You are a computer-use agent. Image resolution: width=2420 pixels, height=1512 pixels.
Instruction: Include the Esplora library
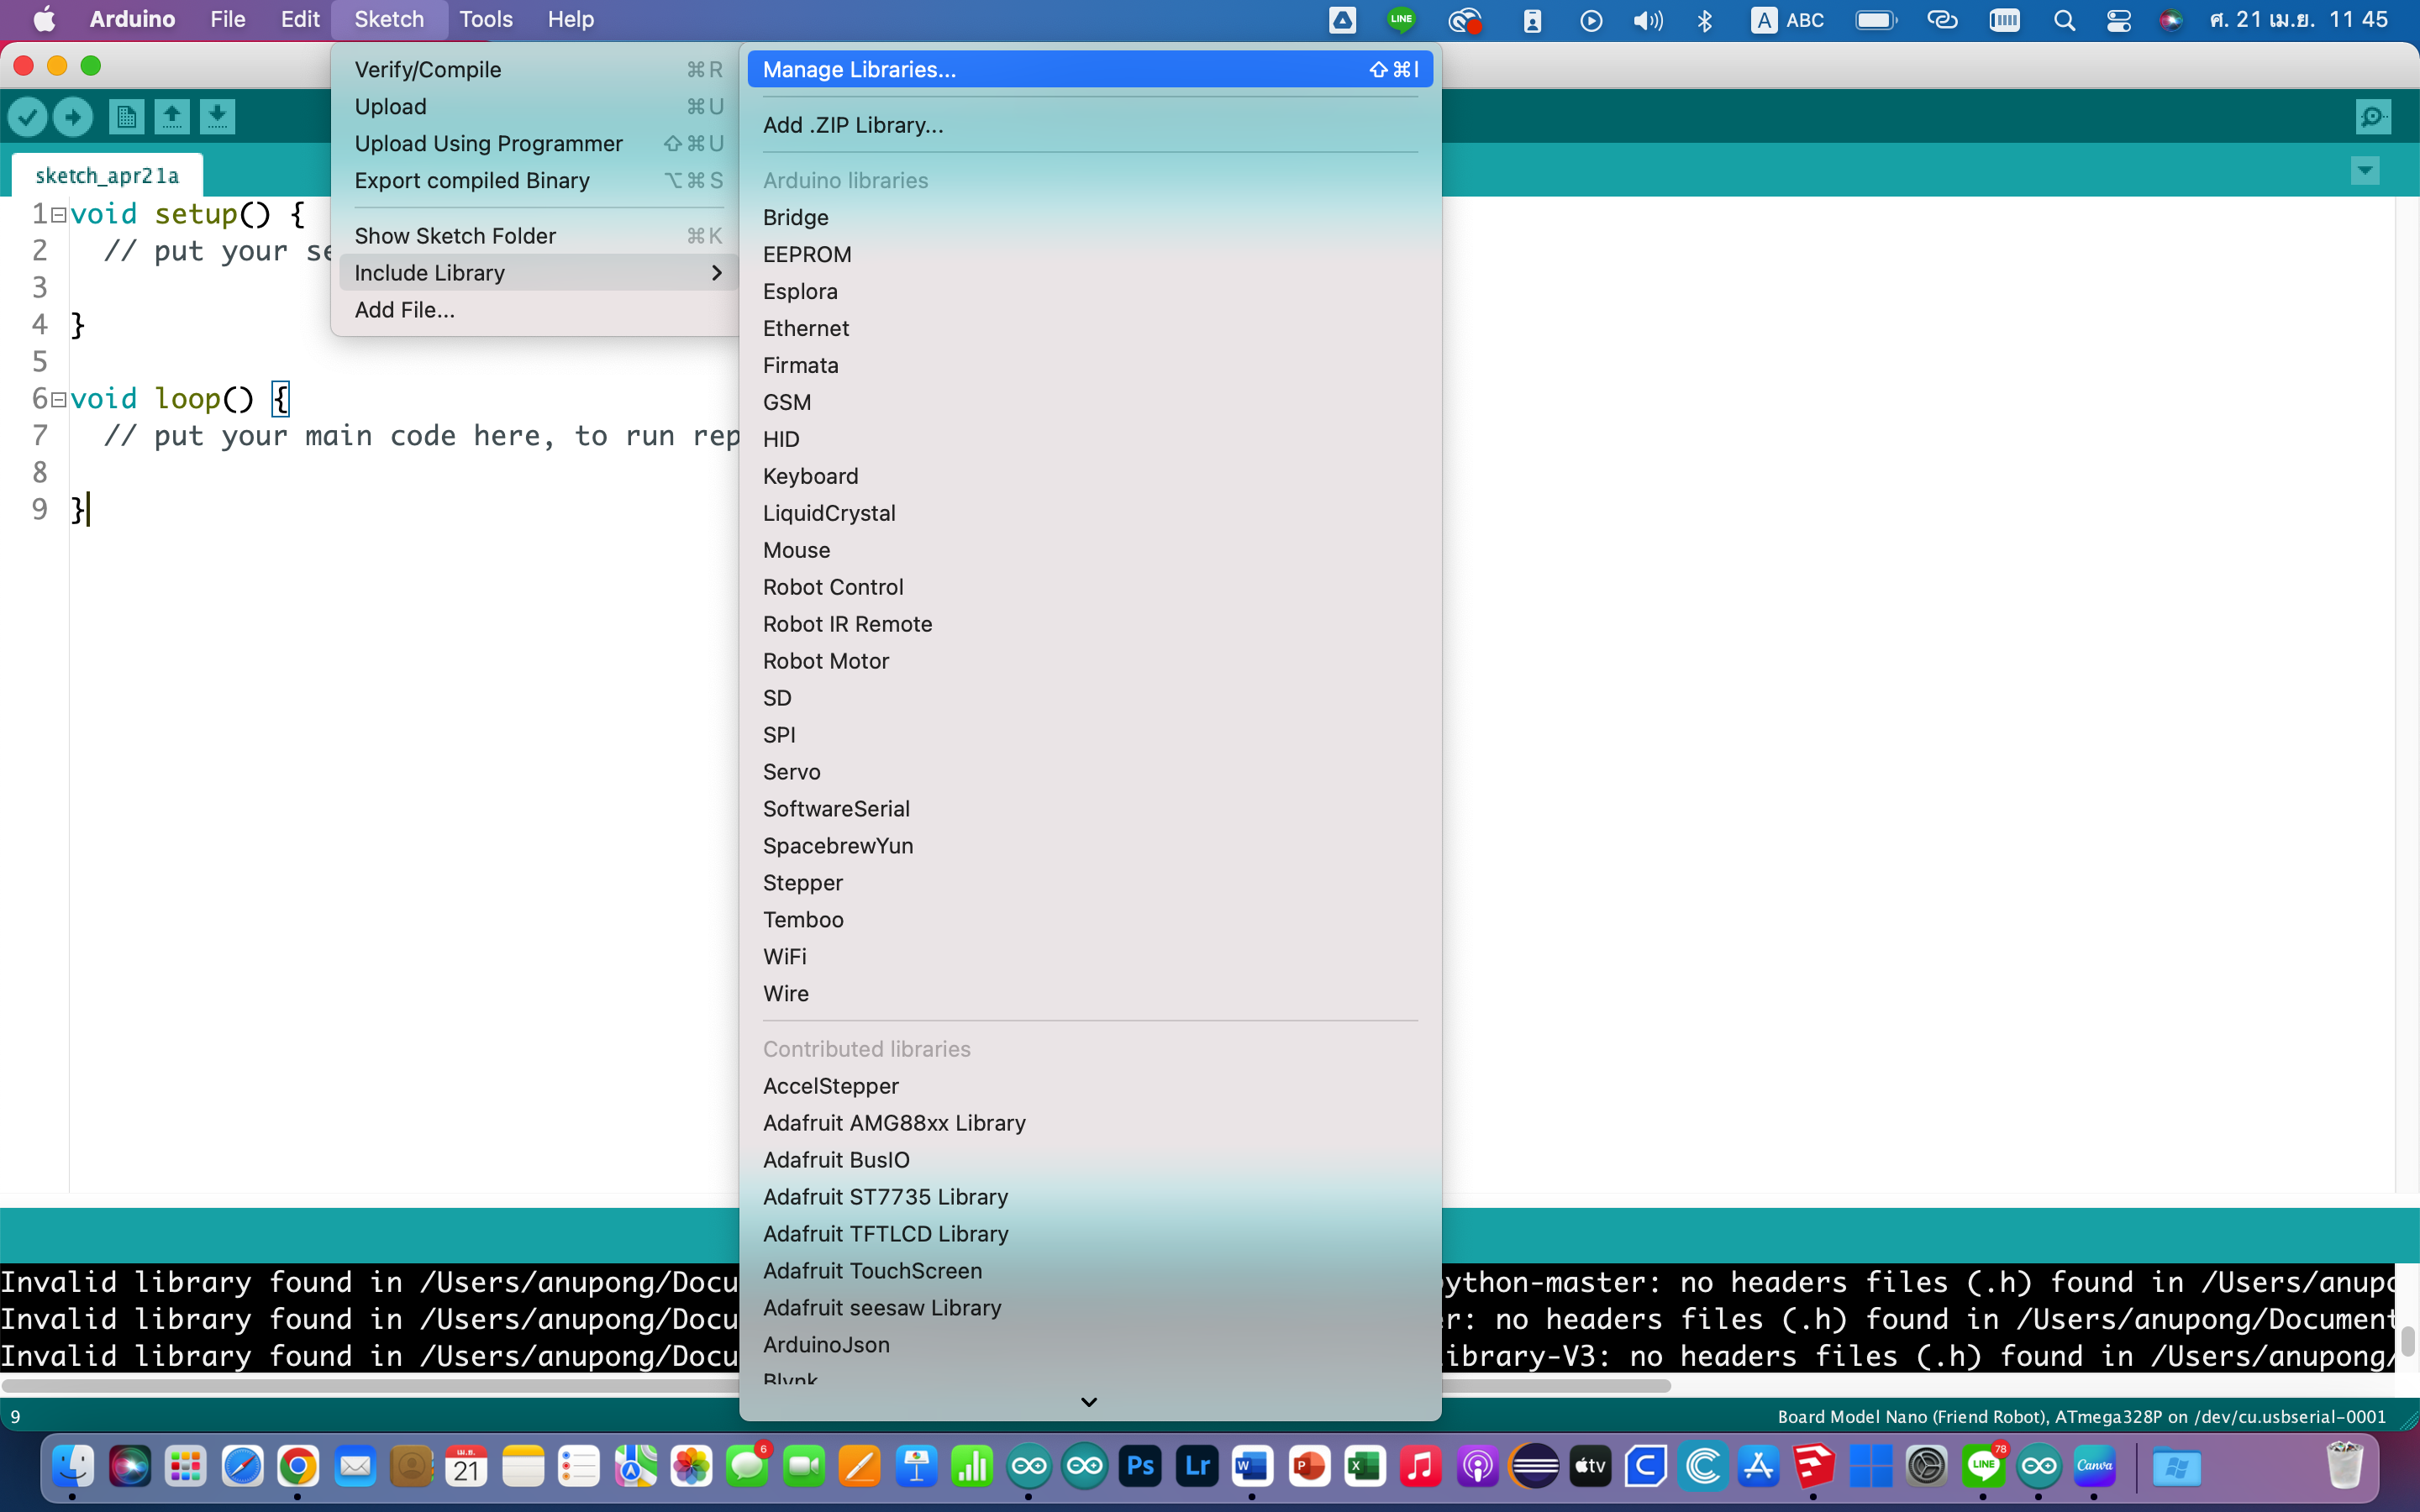point(1090,291)
